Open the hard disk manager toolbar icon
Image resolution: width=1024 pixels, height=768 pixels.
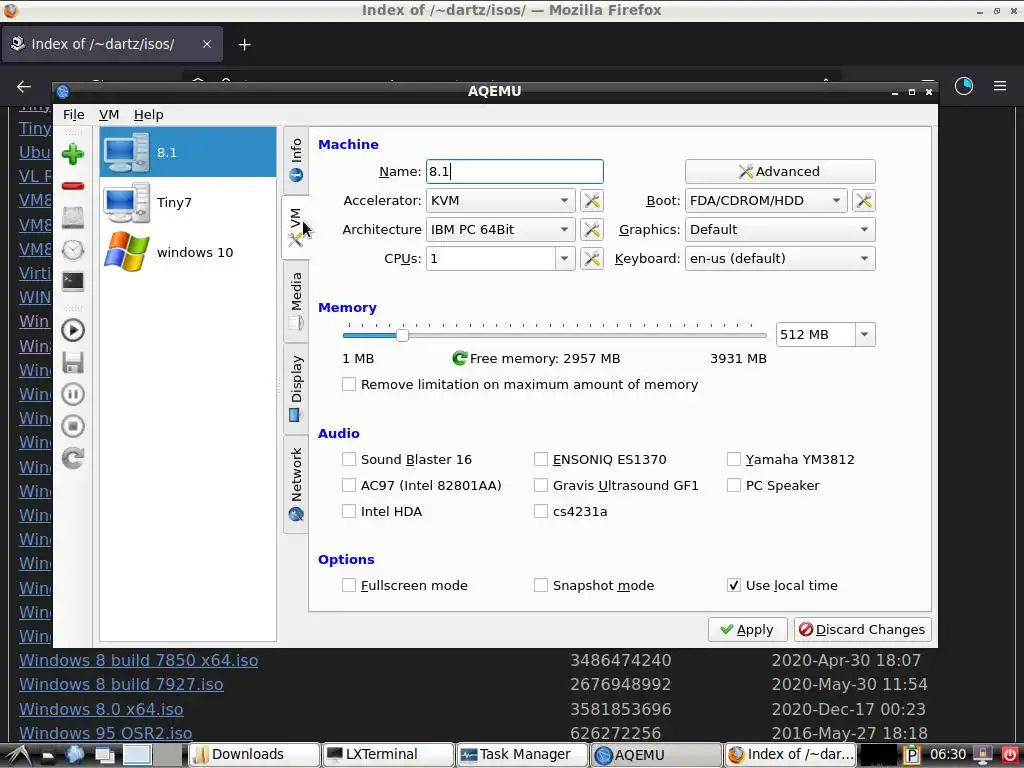pyautogui.click(x=72, y=217)
